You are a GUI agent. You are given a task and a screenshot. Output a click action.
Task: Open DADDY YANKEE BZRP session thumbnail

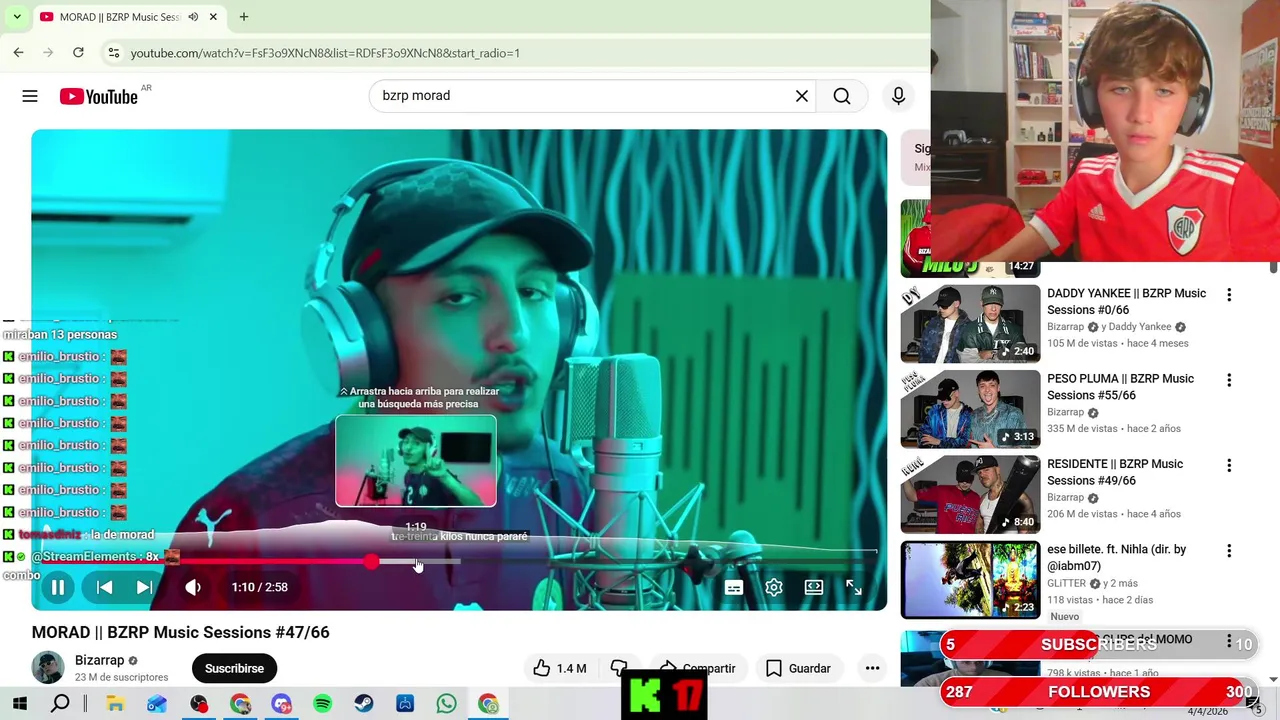[x=970, y=324]
